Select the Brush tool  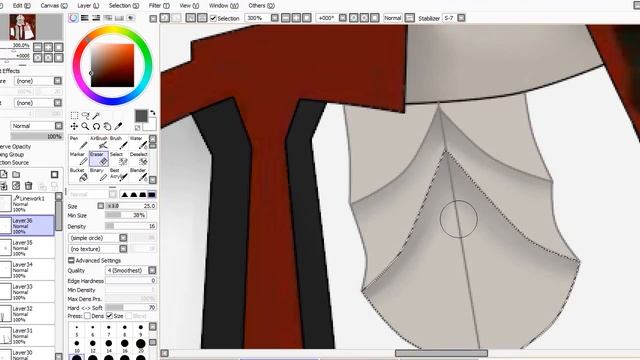118,143
